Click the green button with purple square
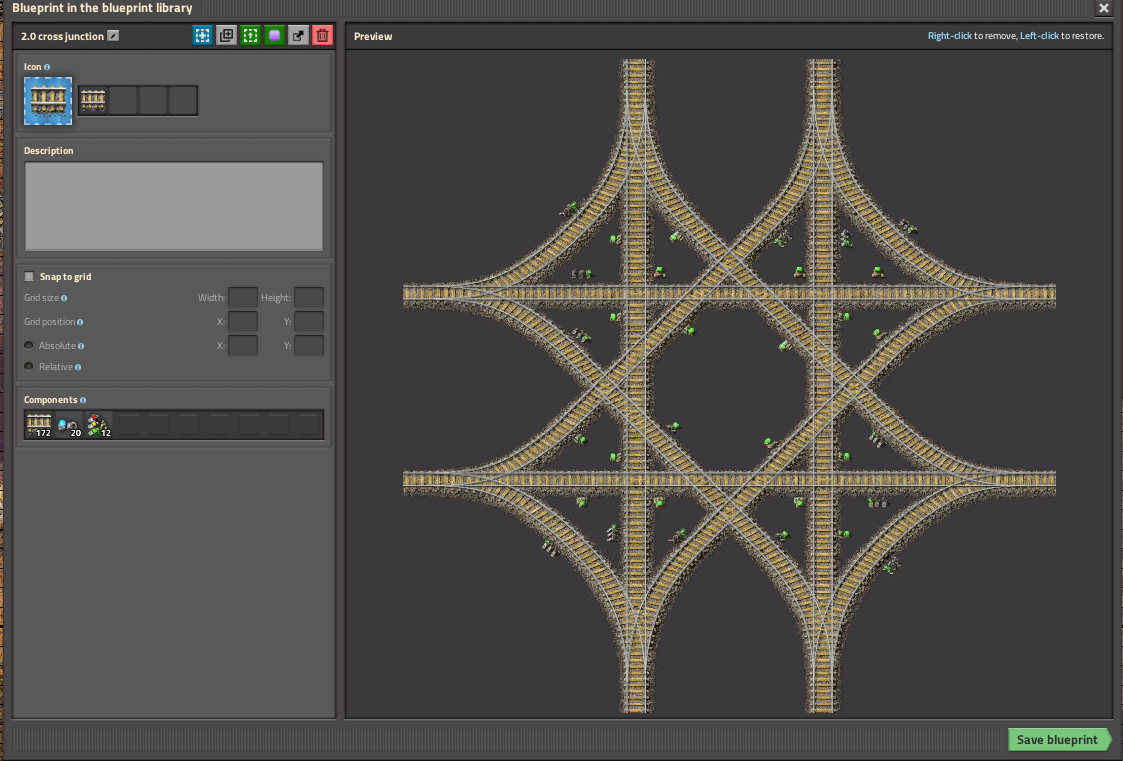 (x=274, y=36)
